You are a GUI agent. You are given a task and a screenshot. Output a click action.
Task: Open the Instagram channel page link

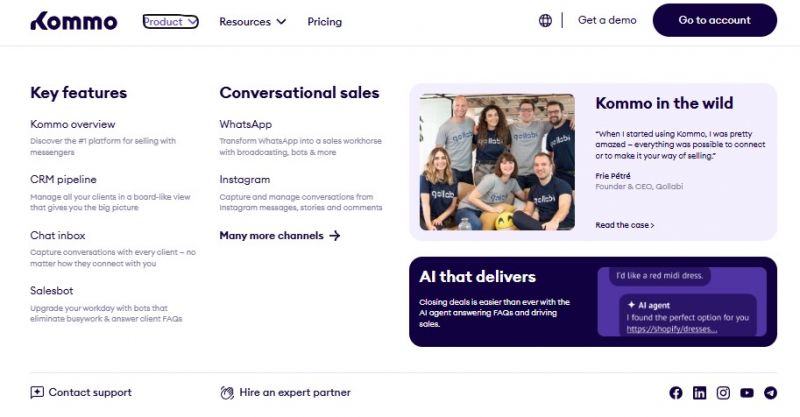[244, 180]
